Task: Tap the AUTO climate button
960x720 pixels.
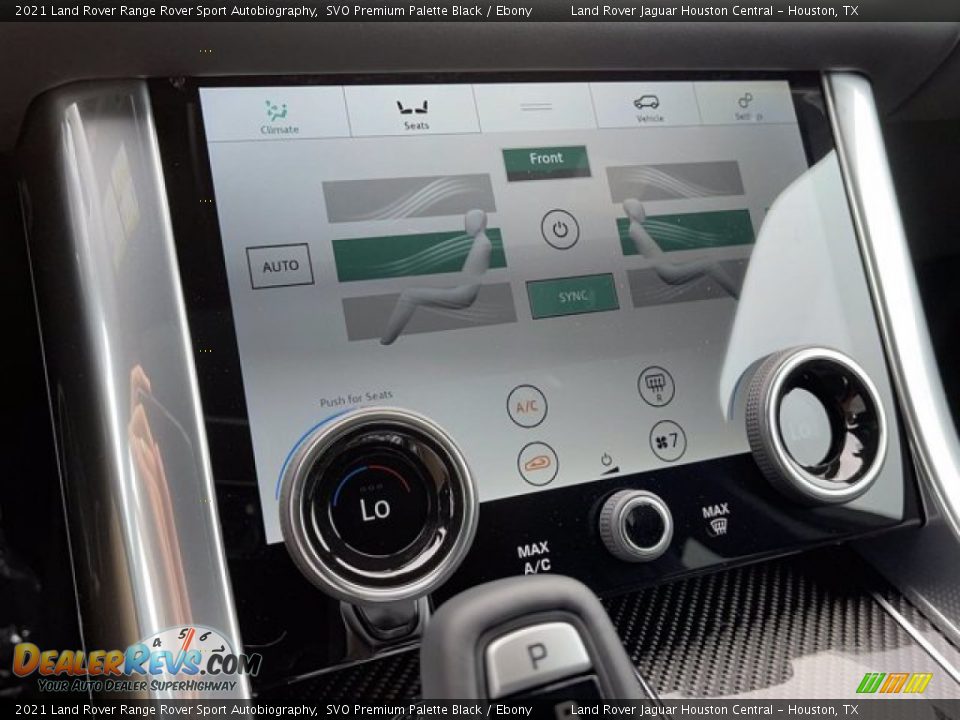Action: [x=280, y=266]
